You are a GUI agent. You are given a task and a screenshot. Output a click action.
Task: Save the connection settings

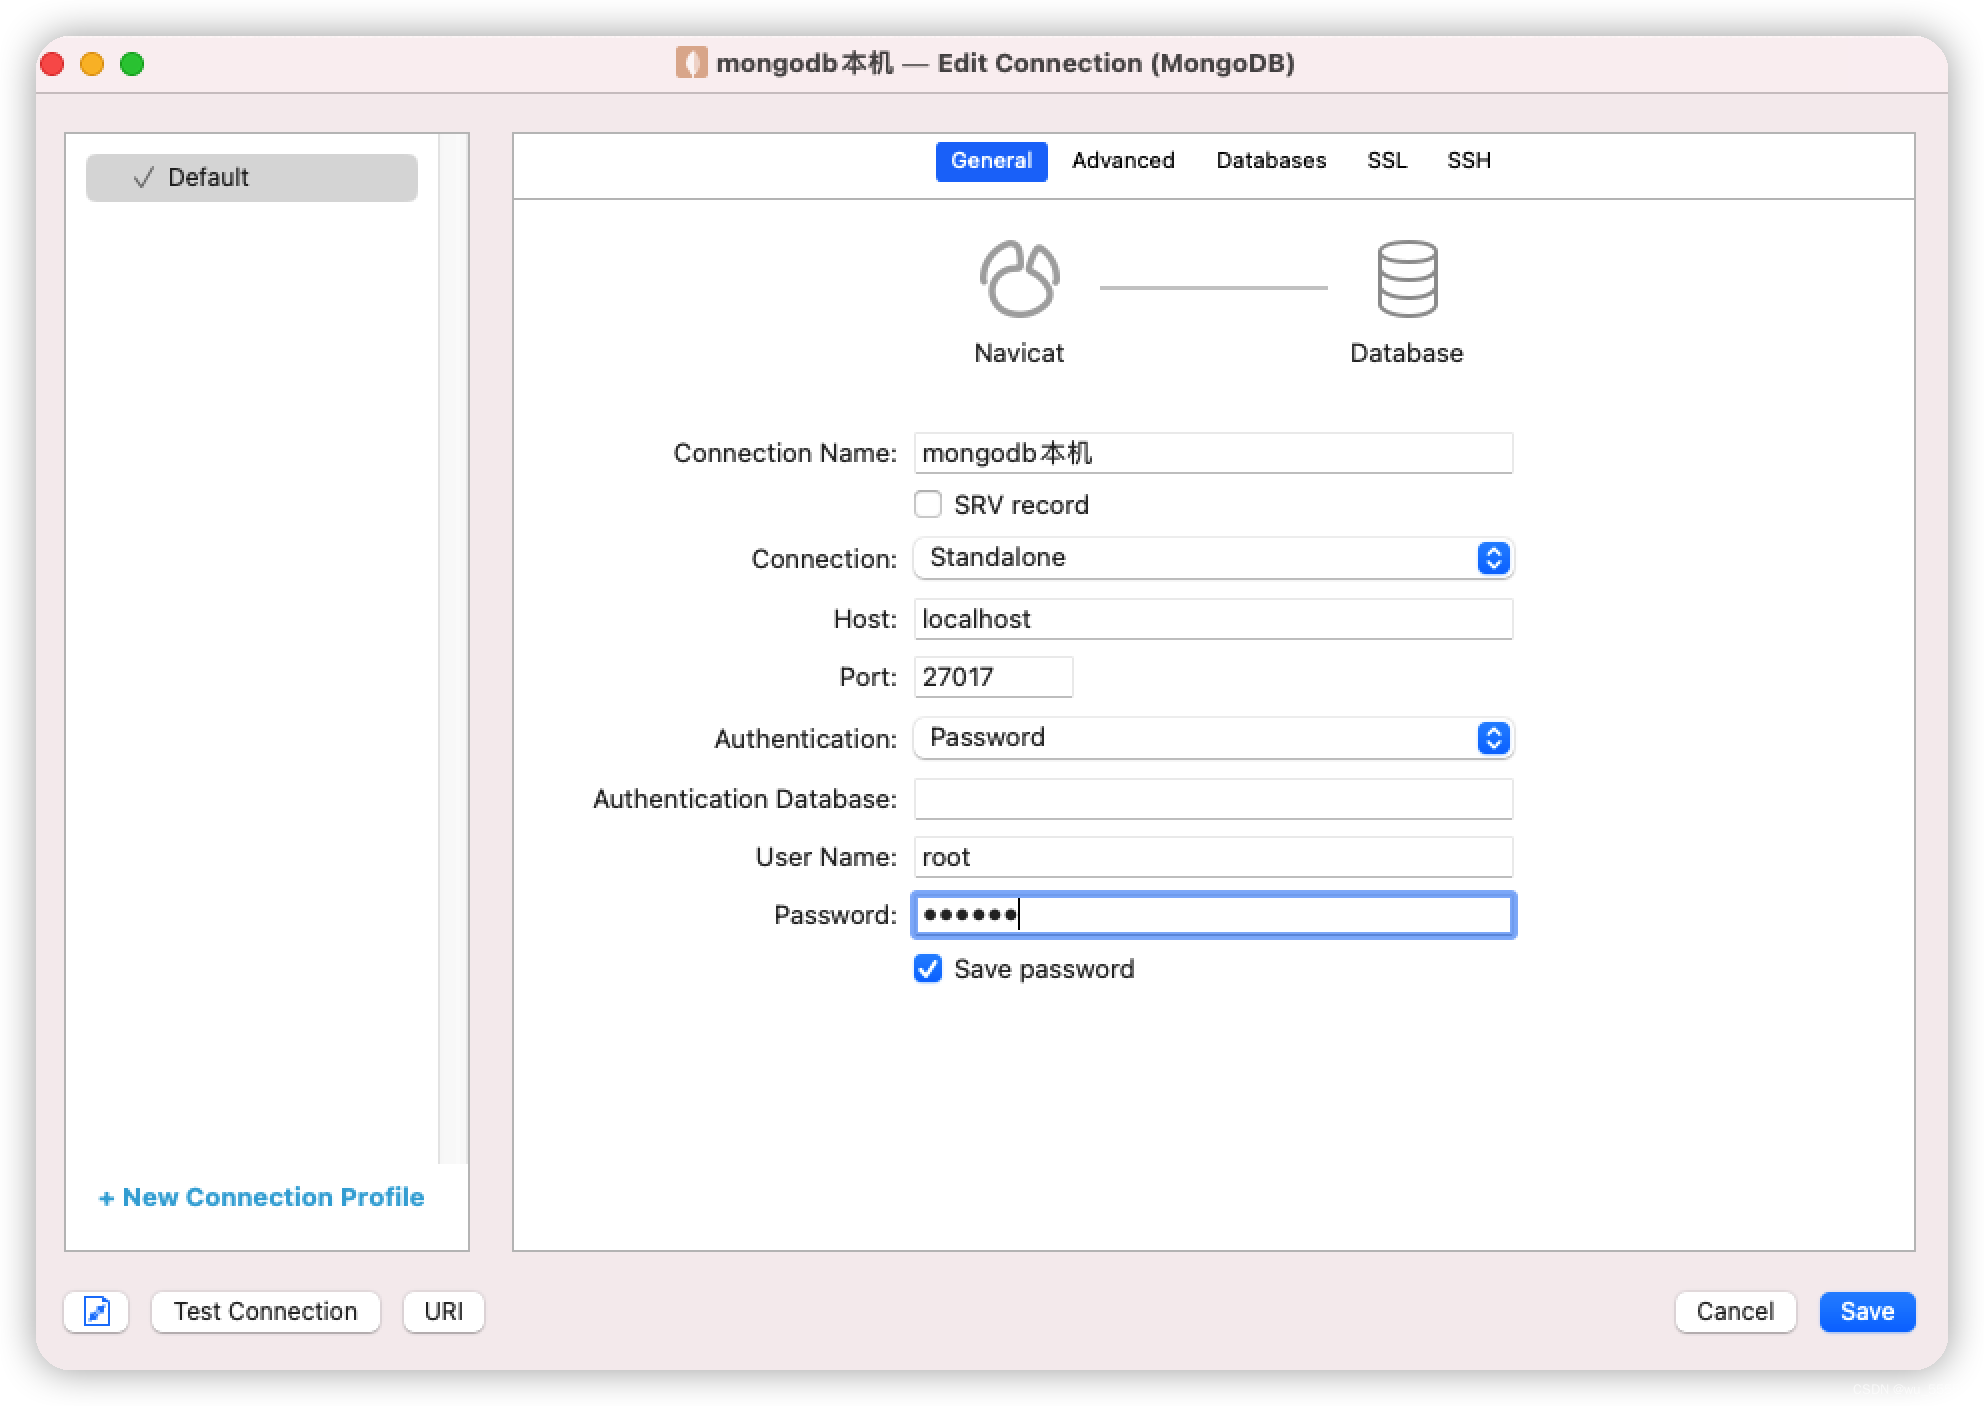[1866, 1311]
